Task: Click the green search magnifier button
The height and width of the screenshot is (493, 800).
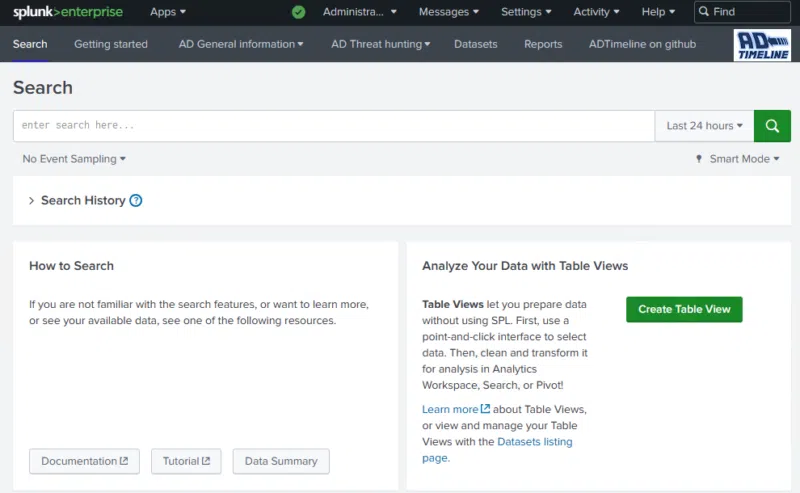Action: pyautogui.click(x=771, y=126)
